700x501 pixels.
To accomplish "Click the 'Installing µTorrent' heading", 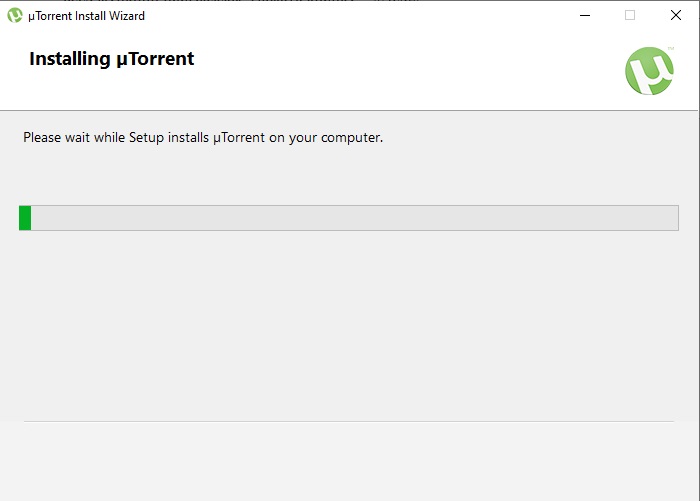I will pyautogui.click(x=112, y=59).
